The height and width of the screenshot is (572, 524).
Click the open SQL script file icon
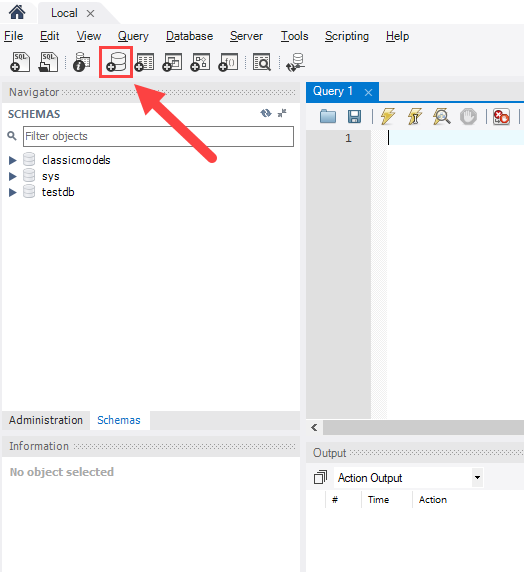point(48,62)
